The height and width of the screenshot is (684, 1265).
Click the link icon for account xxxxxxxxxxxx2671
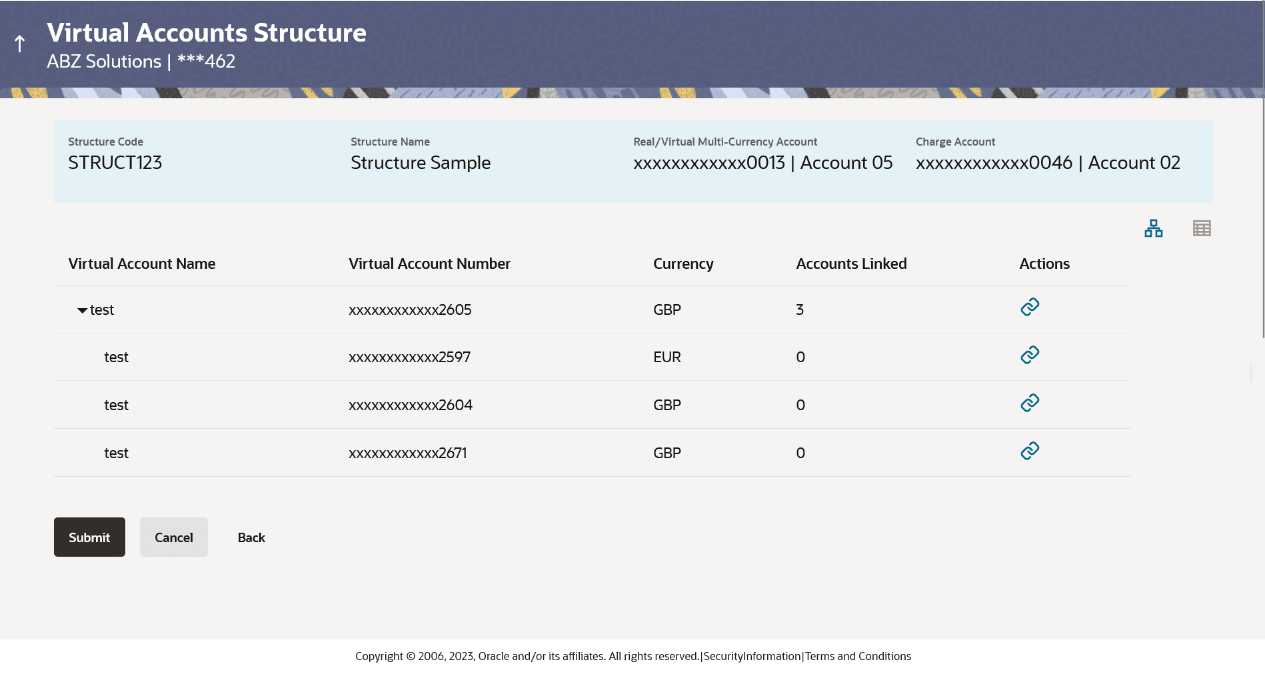1030,450
